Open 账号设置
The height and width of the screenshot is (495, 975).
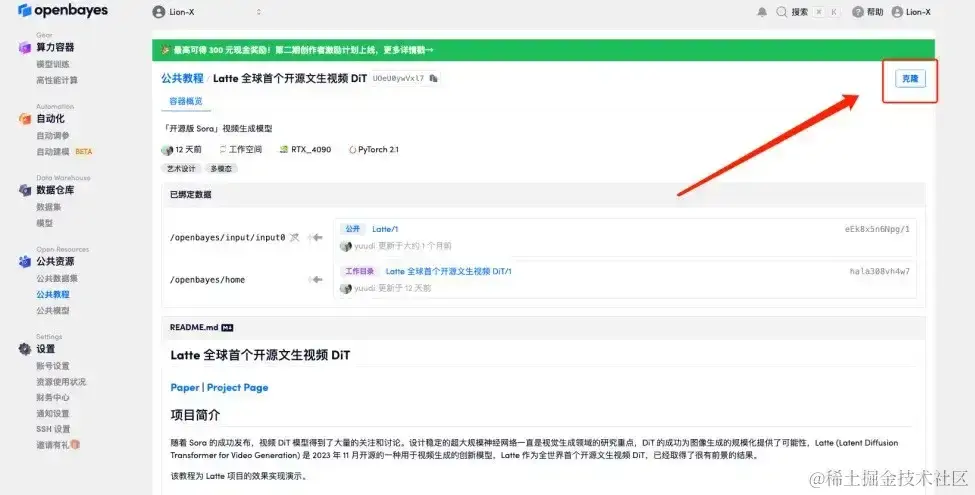coord(53,366)
